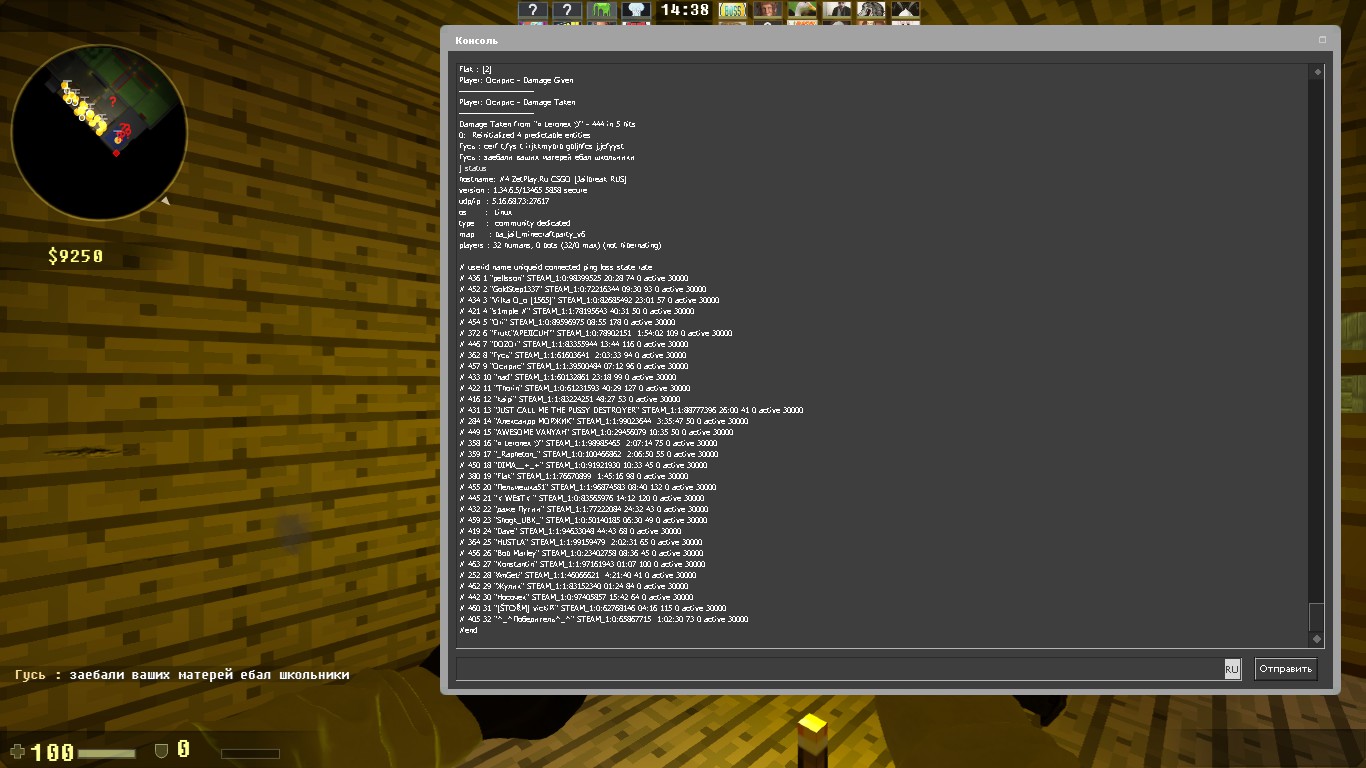Click the round timer showing 14:38
The width and height of the screenshot is (1366, 768).
(684, 10)
